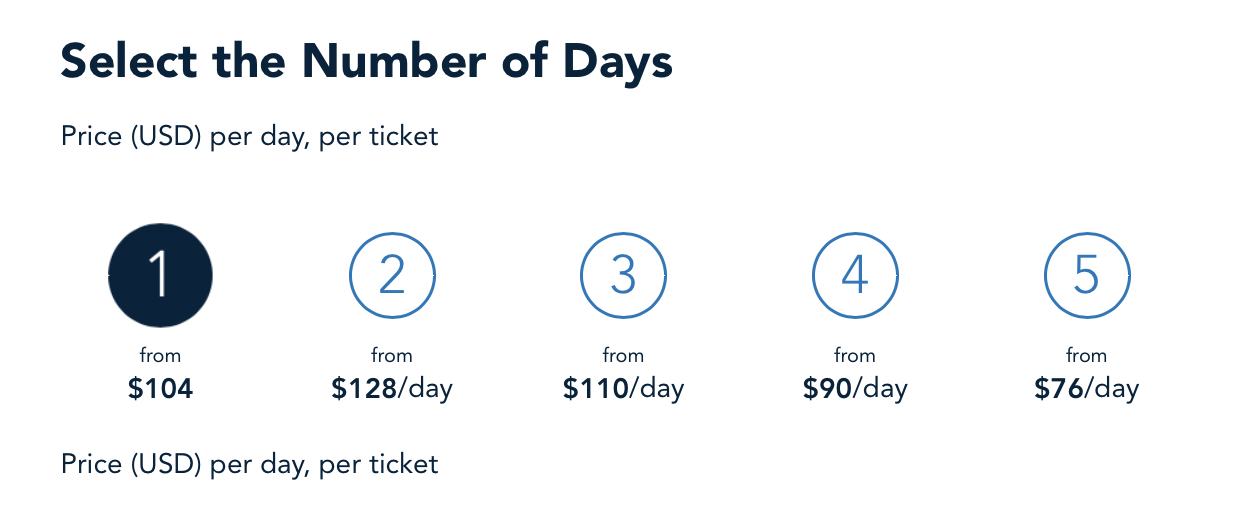
Task: Select the $90/day price text
Action: (855, 389)
